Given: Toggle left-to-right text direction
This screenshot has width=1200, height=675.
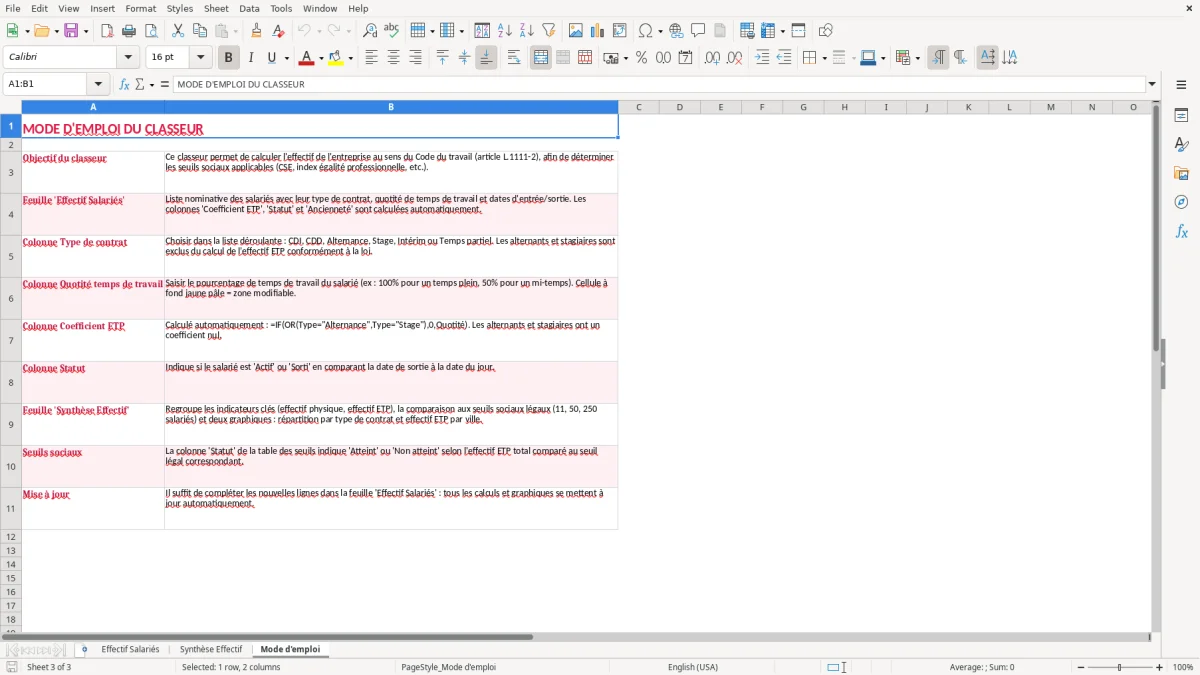Looking at the screenshot, I should pyautogui.click(x=938, y=58).
